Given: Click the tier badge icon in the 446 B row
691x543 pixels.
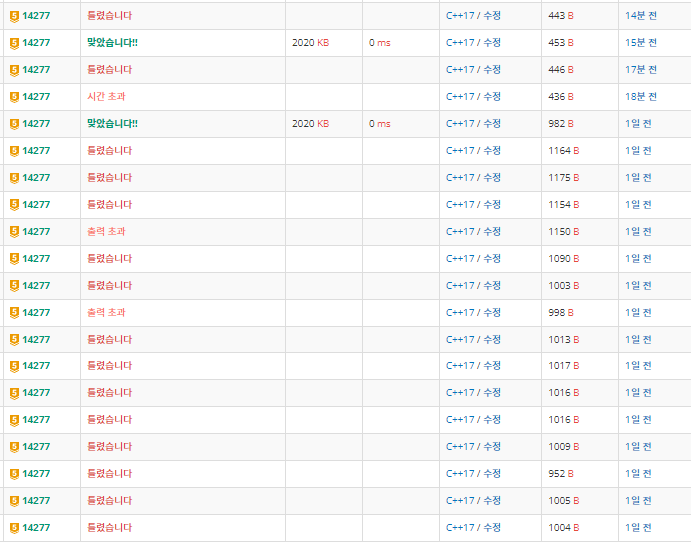Looking at the screenshot, I should pos(14,70).
